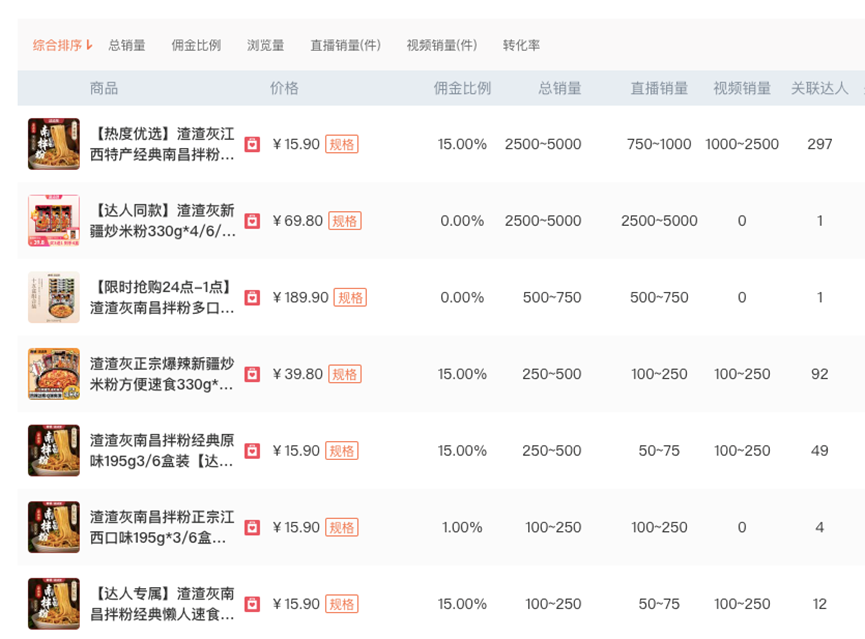Switch sorting to 视频销量(件)

point(442,45)
